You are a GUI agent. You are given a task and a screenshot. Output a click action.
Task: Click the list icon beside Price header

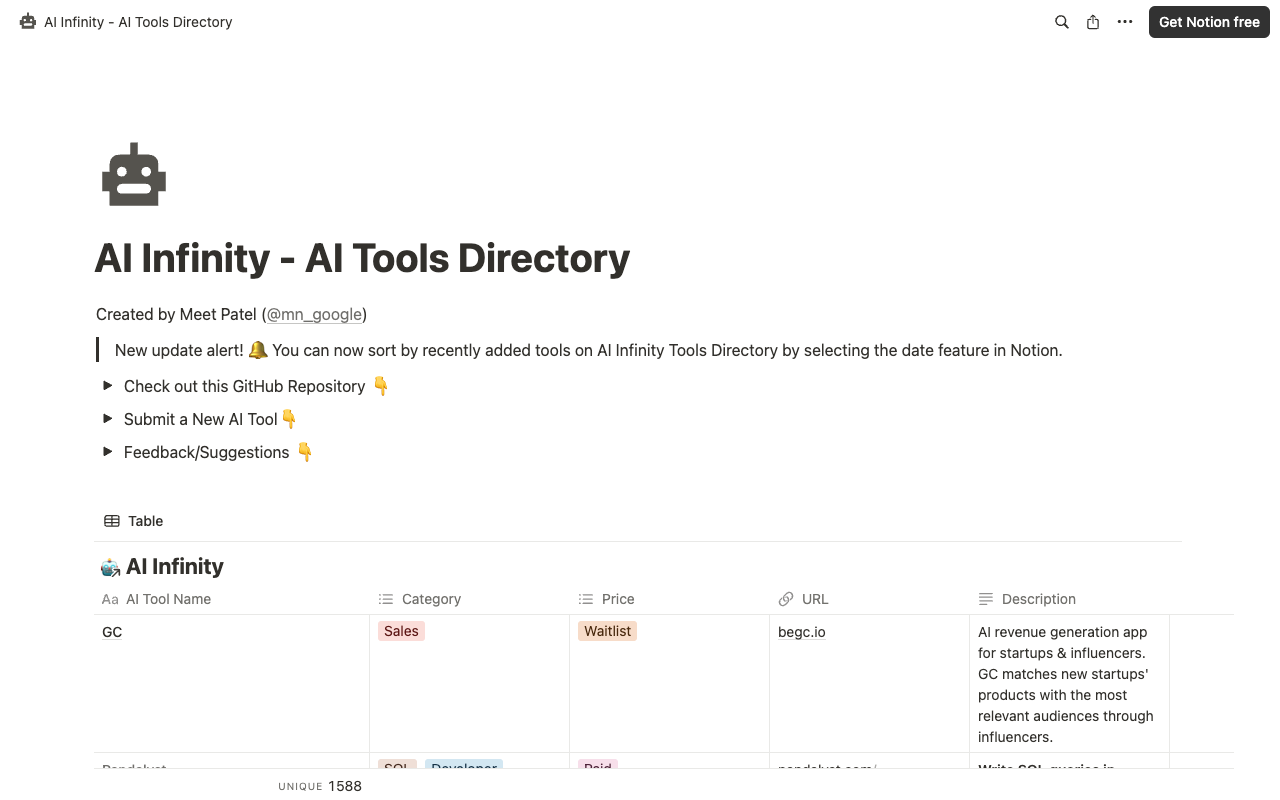(586, 599)
